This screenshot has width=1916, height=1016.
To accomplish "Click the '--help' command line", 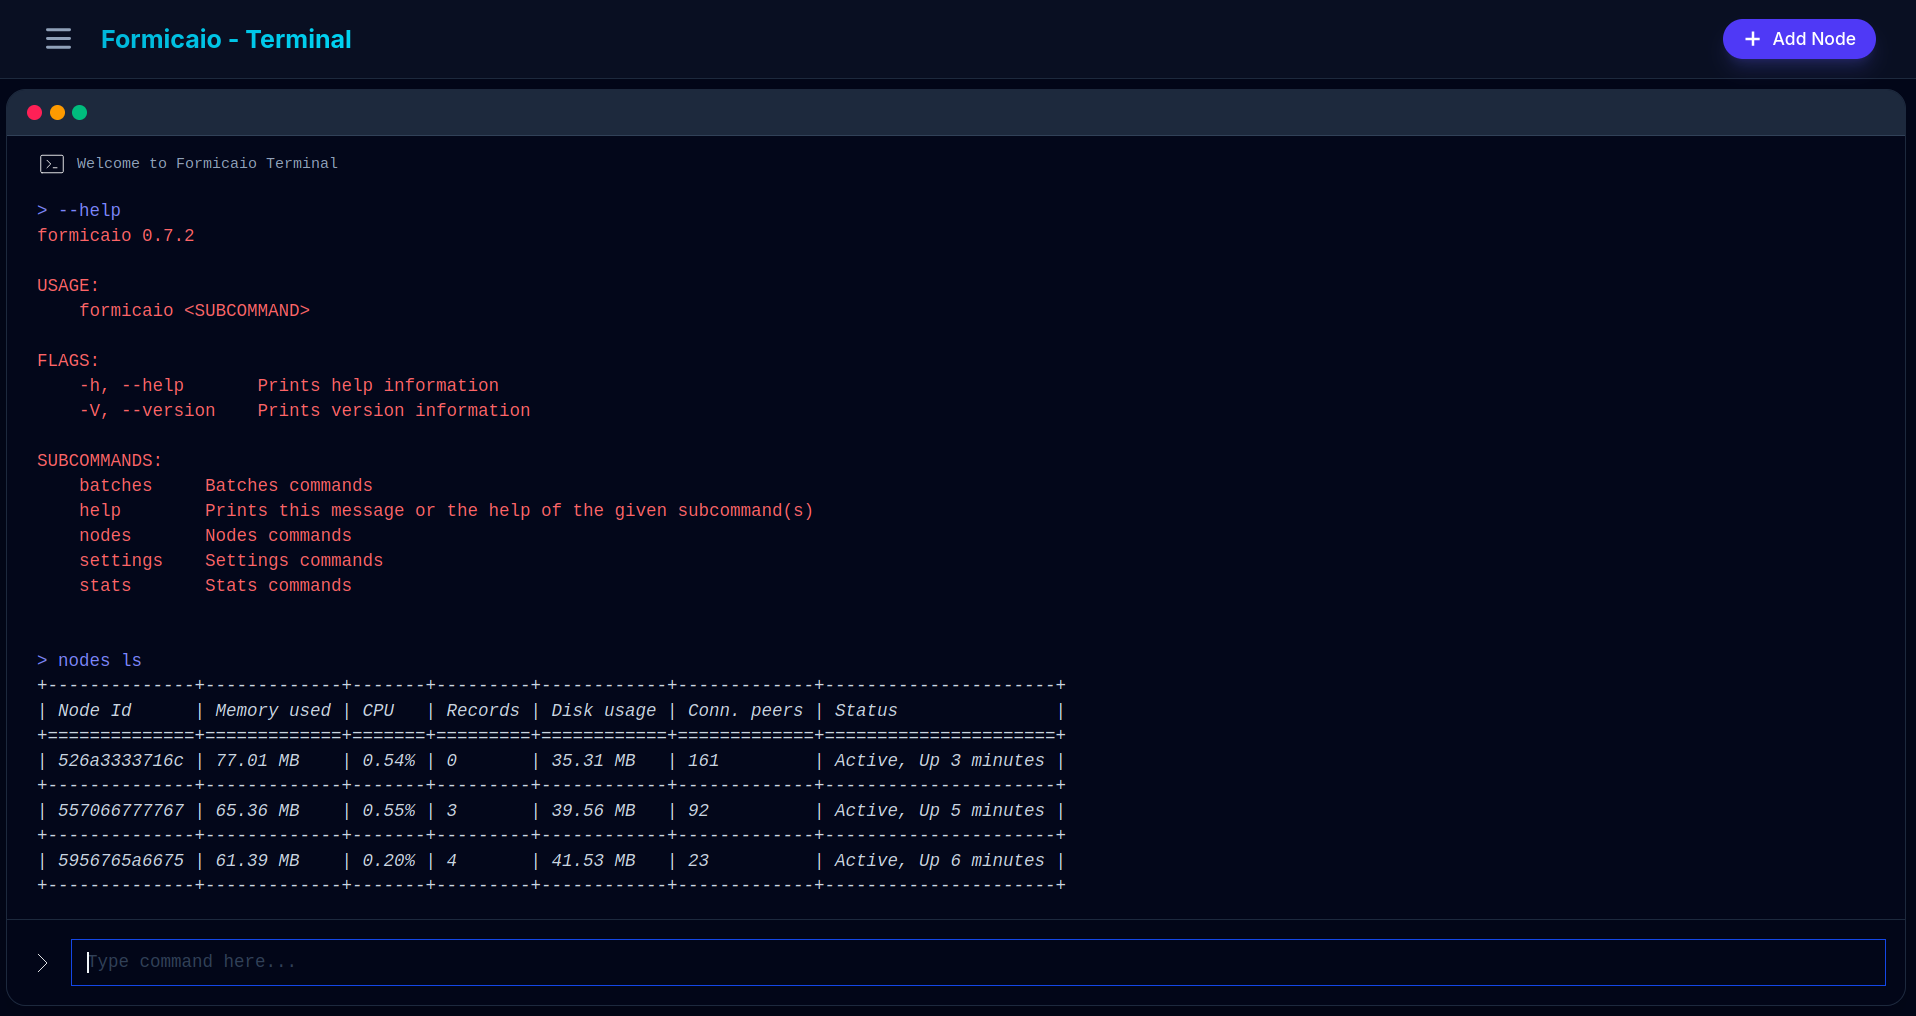I will [x=79, y=210].
